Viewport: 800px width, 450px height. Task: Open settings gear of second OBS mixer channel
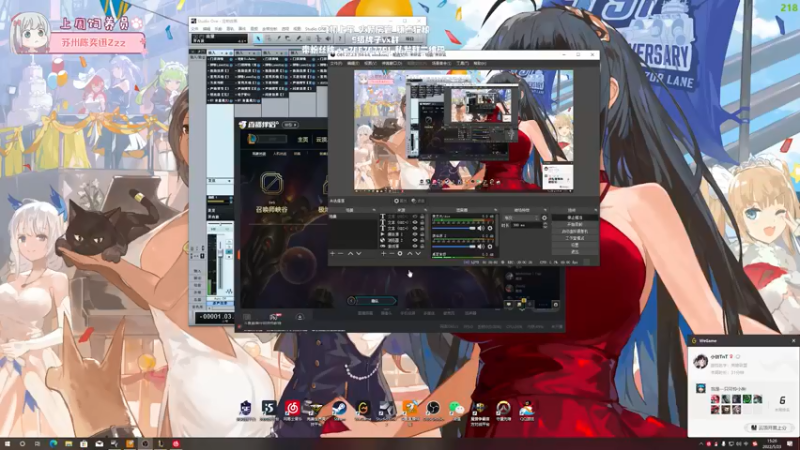point(490,246)
